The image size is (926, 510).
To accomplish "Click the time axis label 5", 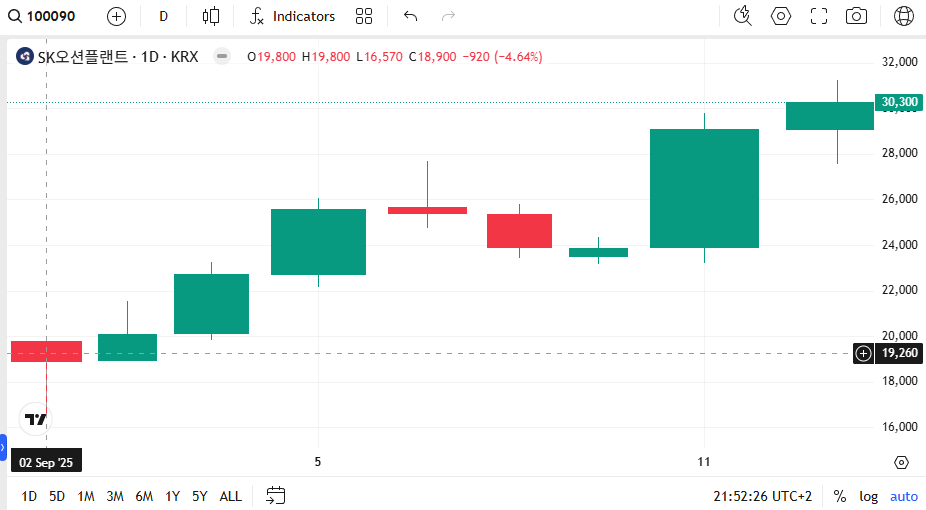I will click(318, 462).
